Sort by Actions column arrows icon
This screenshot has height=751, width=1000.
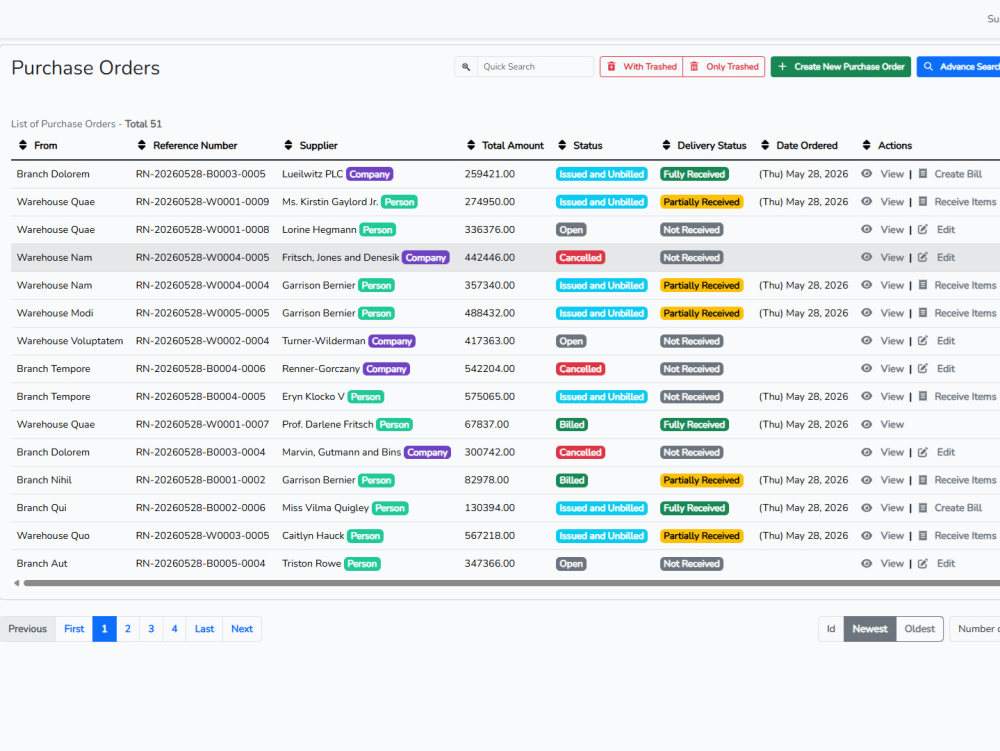tap(867, 145)
